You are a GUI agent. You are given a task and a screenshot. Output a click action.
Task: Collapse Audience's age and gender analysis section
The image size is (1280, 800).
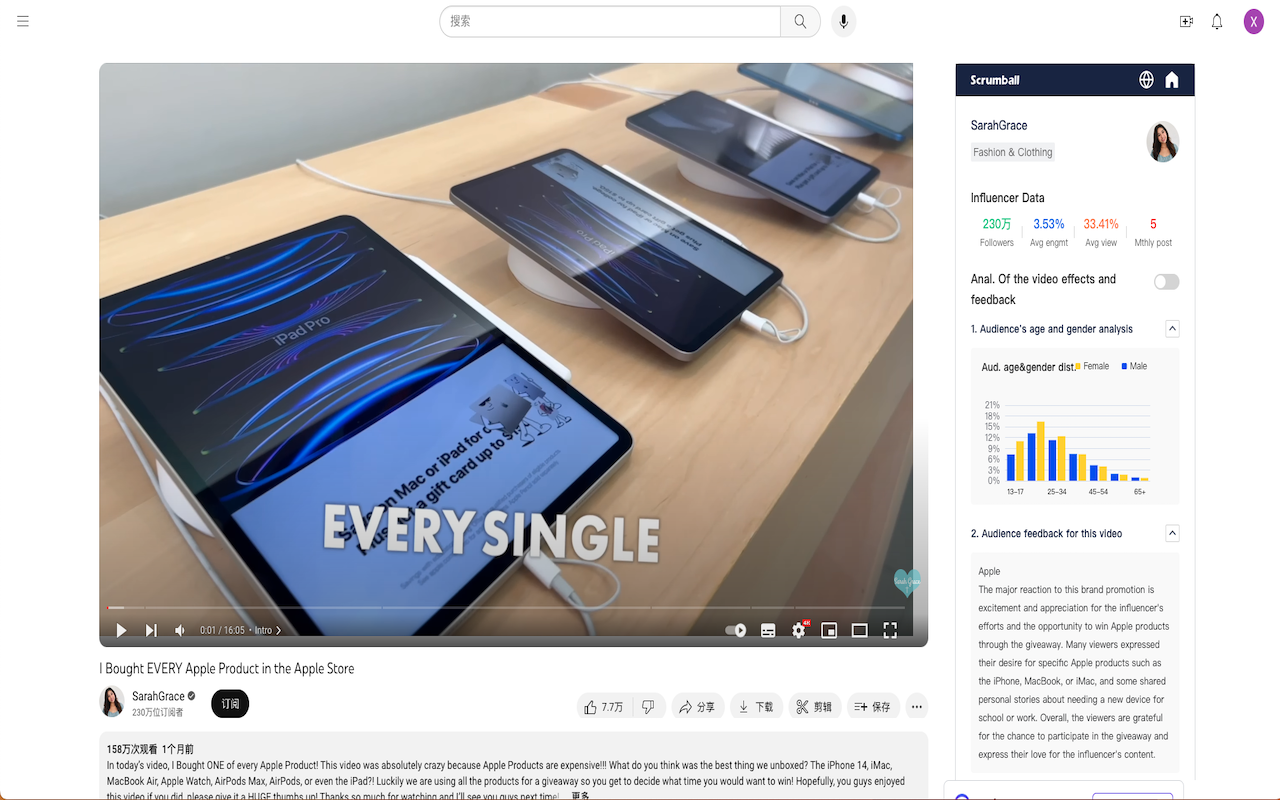(1173, 329)
